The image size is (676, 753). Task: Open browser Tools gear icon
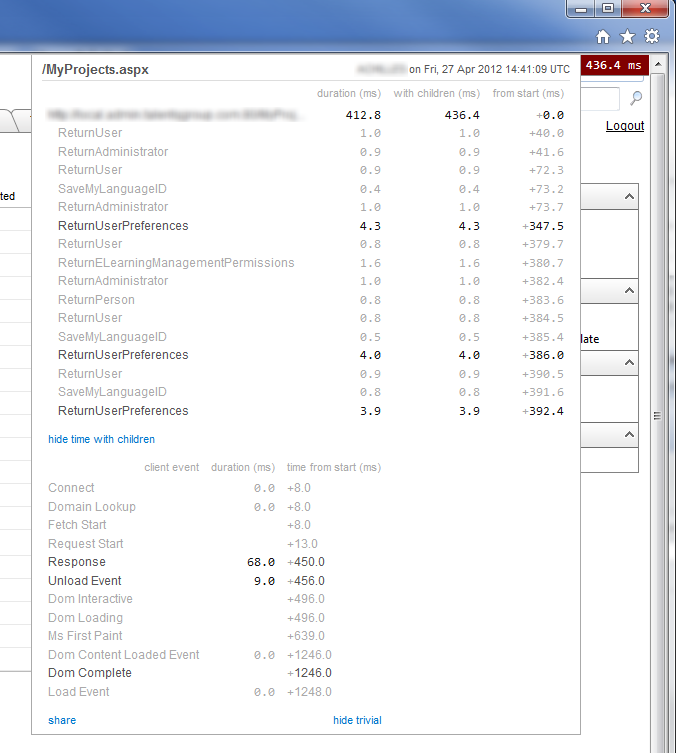pos(652,36)
